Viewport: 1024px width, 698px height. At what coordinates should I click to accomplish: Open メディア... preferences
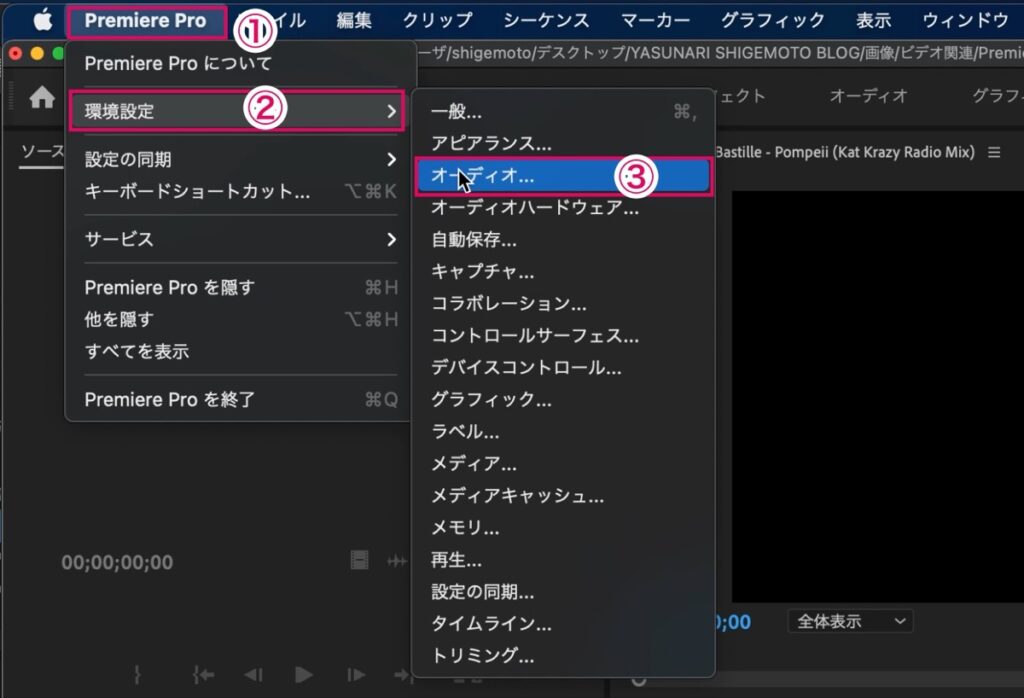564,464
